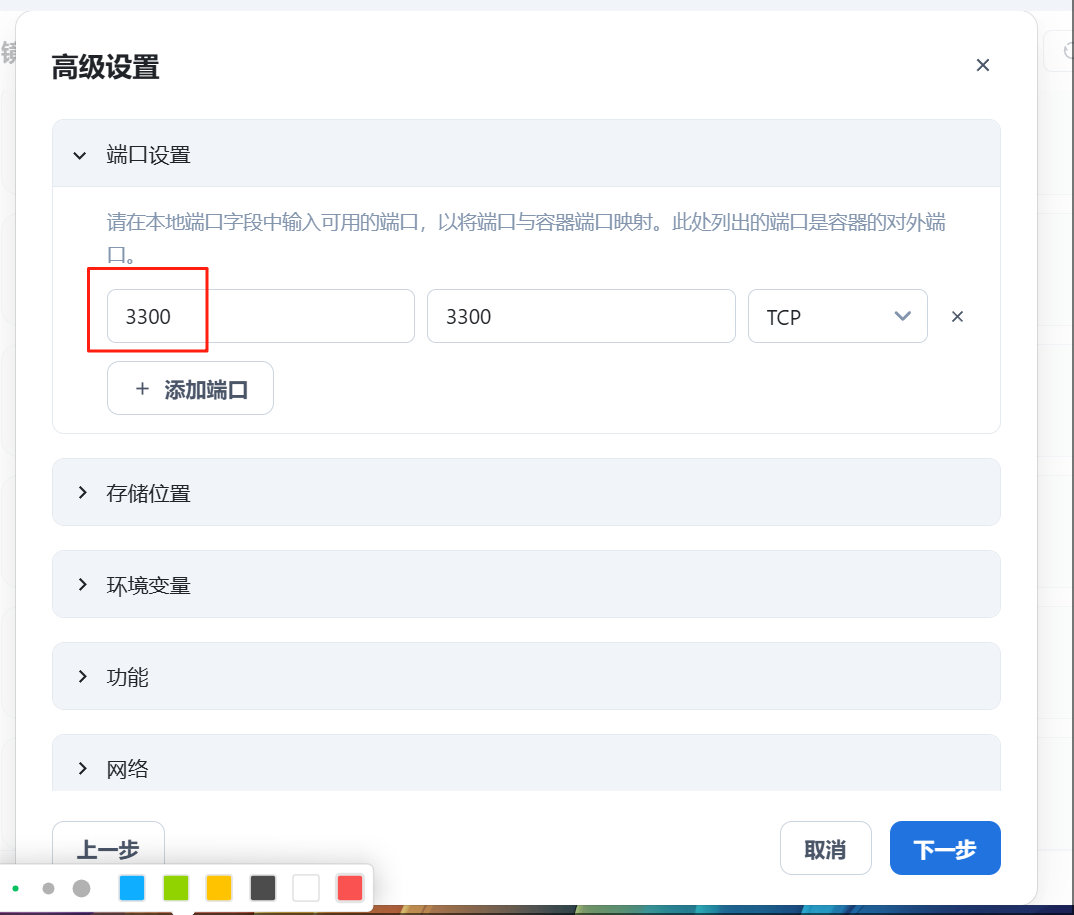Click the container port field 3300

click(581, 316)
